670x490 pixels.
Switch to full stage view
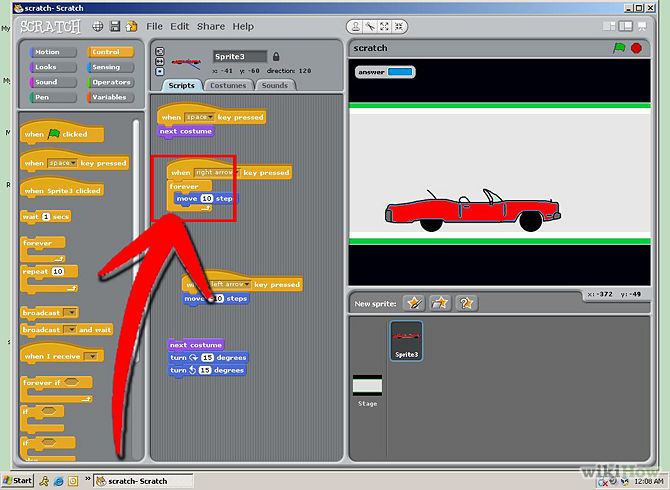pyautogui.click(x=626, y=26)
